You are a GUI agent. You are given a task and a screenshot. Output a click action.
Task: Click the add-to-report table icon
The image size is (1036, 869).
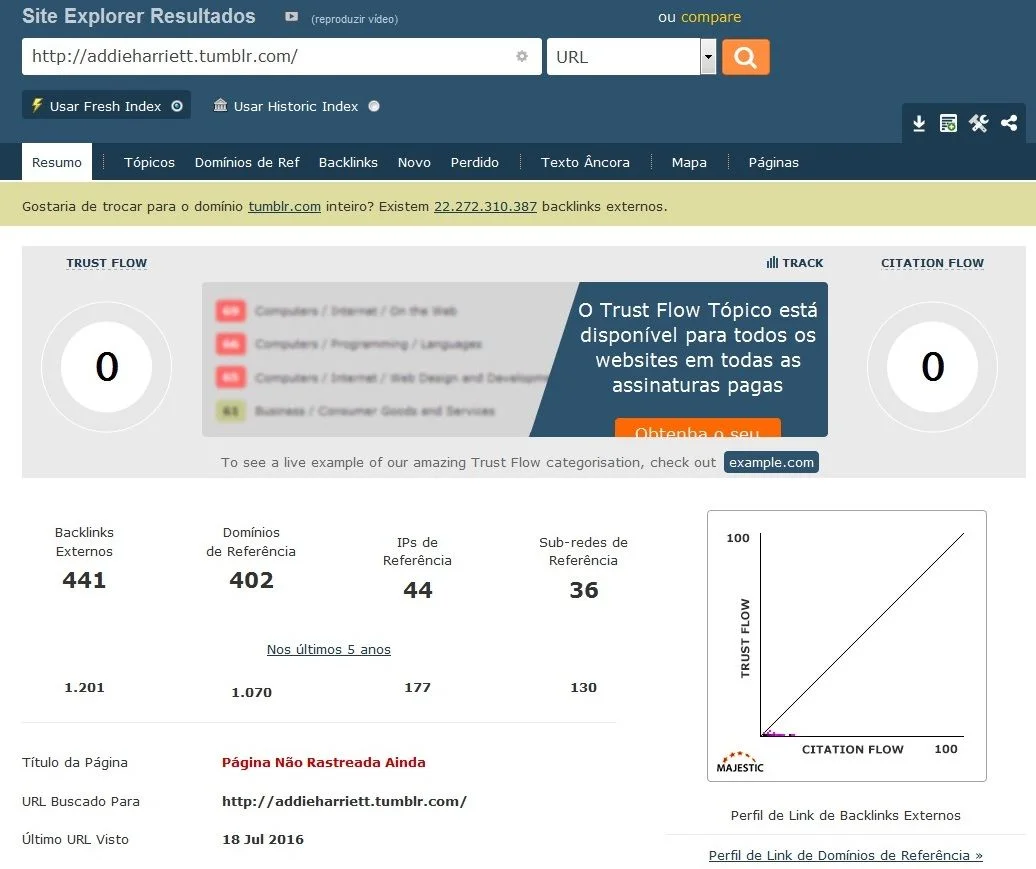tap(948, 124)
